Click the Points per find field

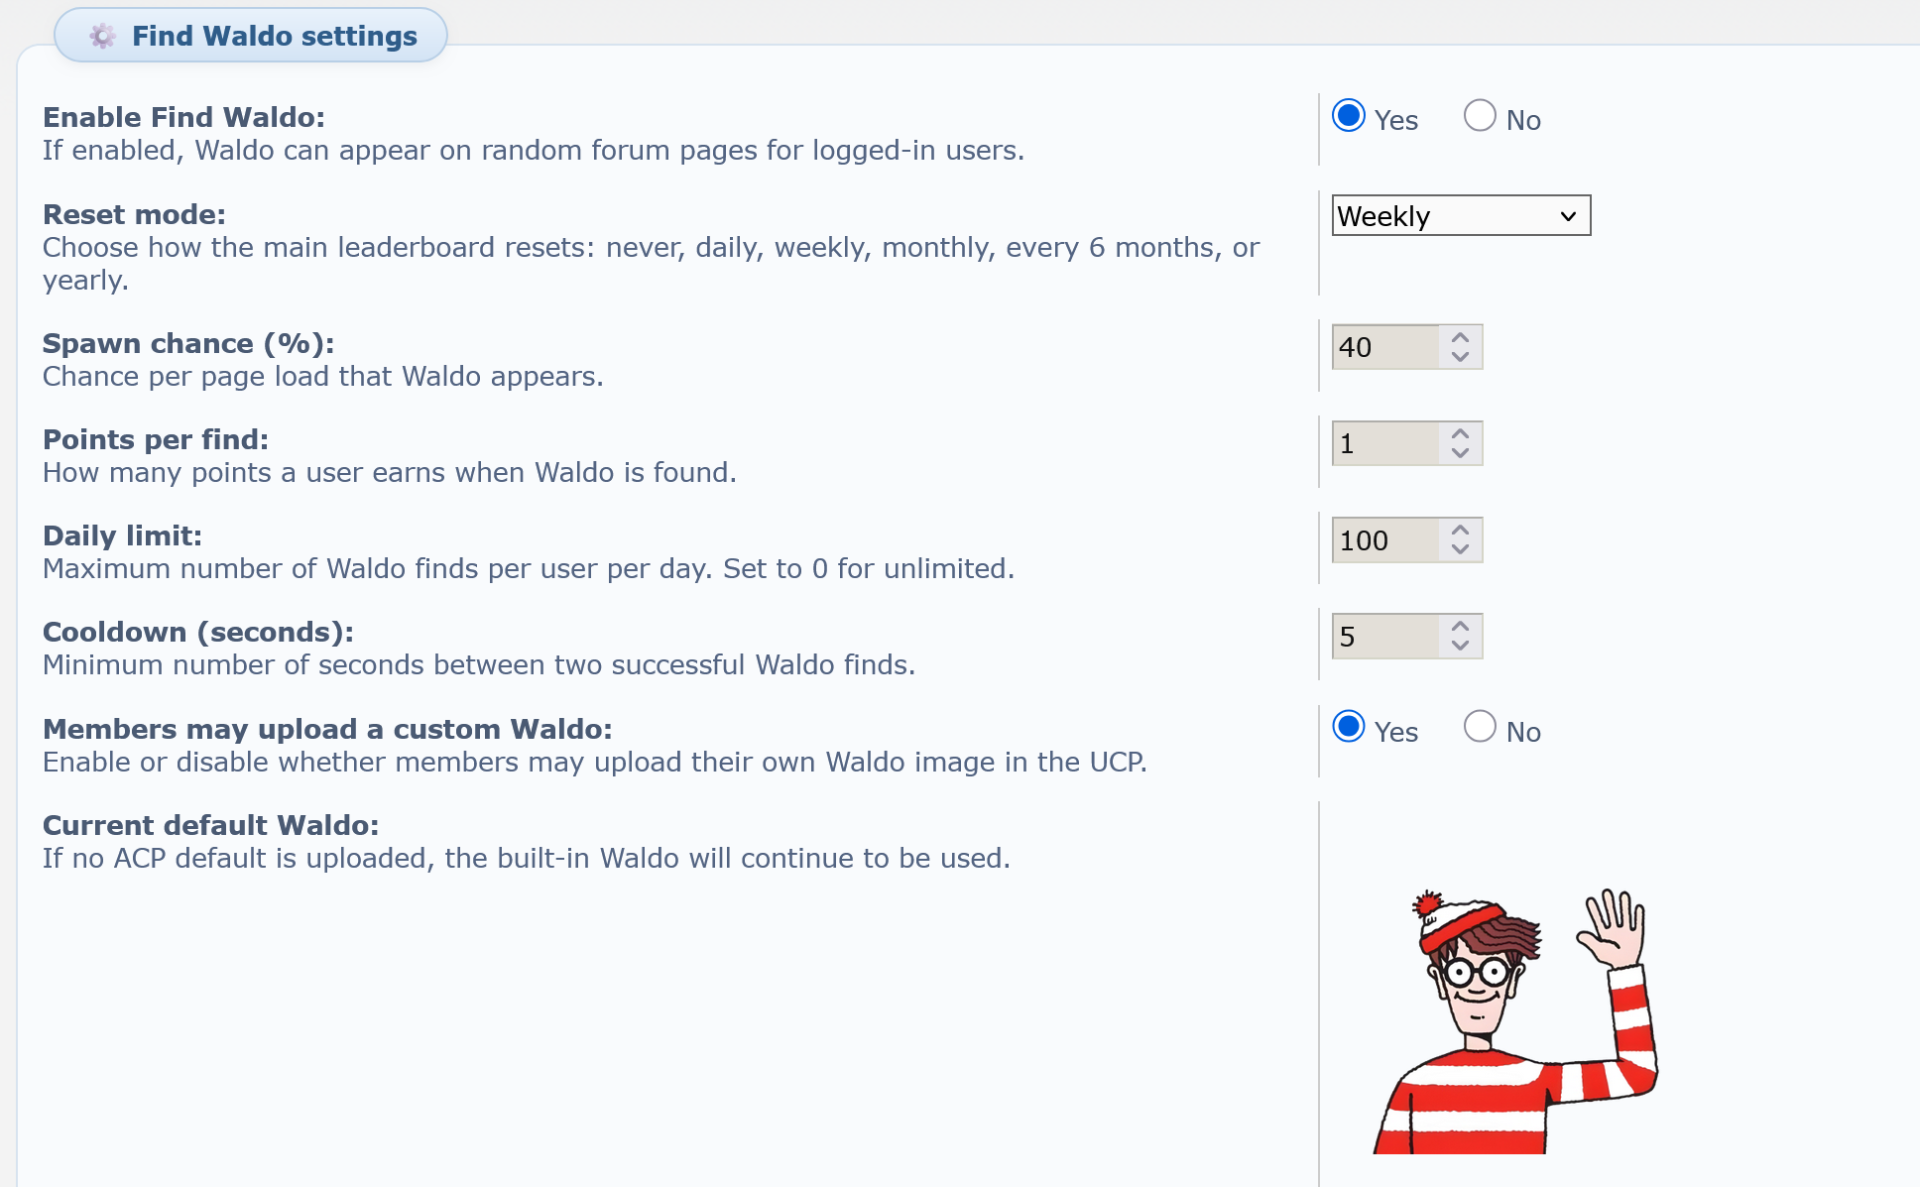[x=1385, y=443]
